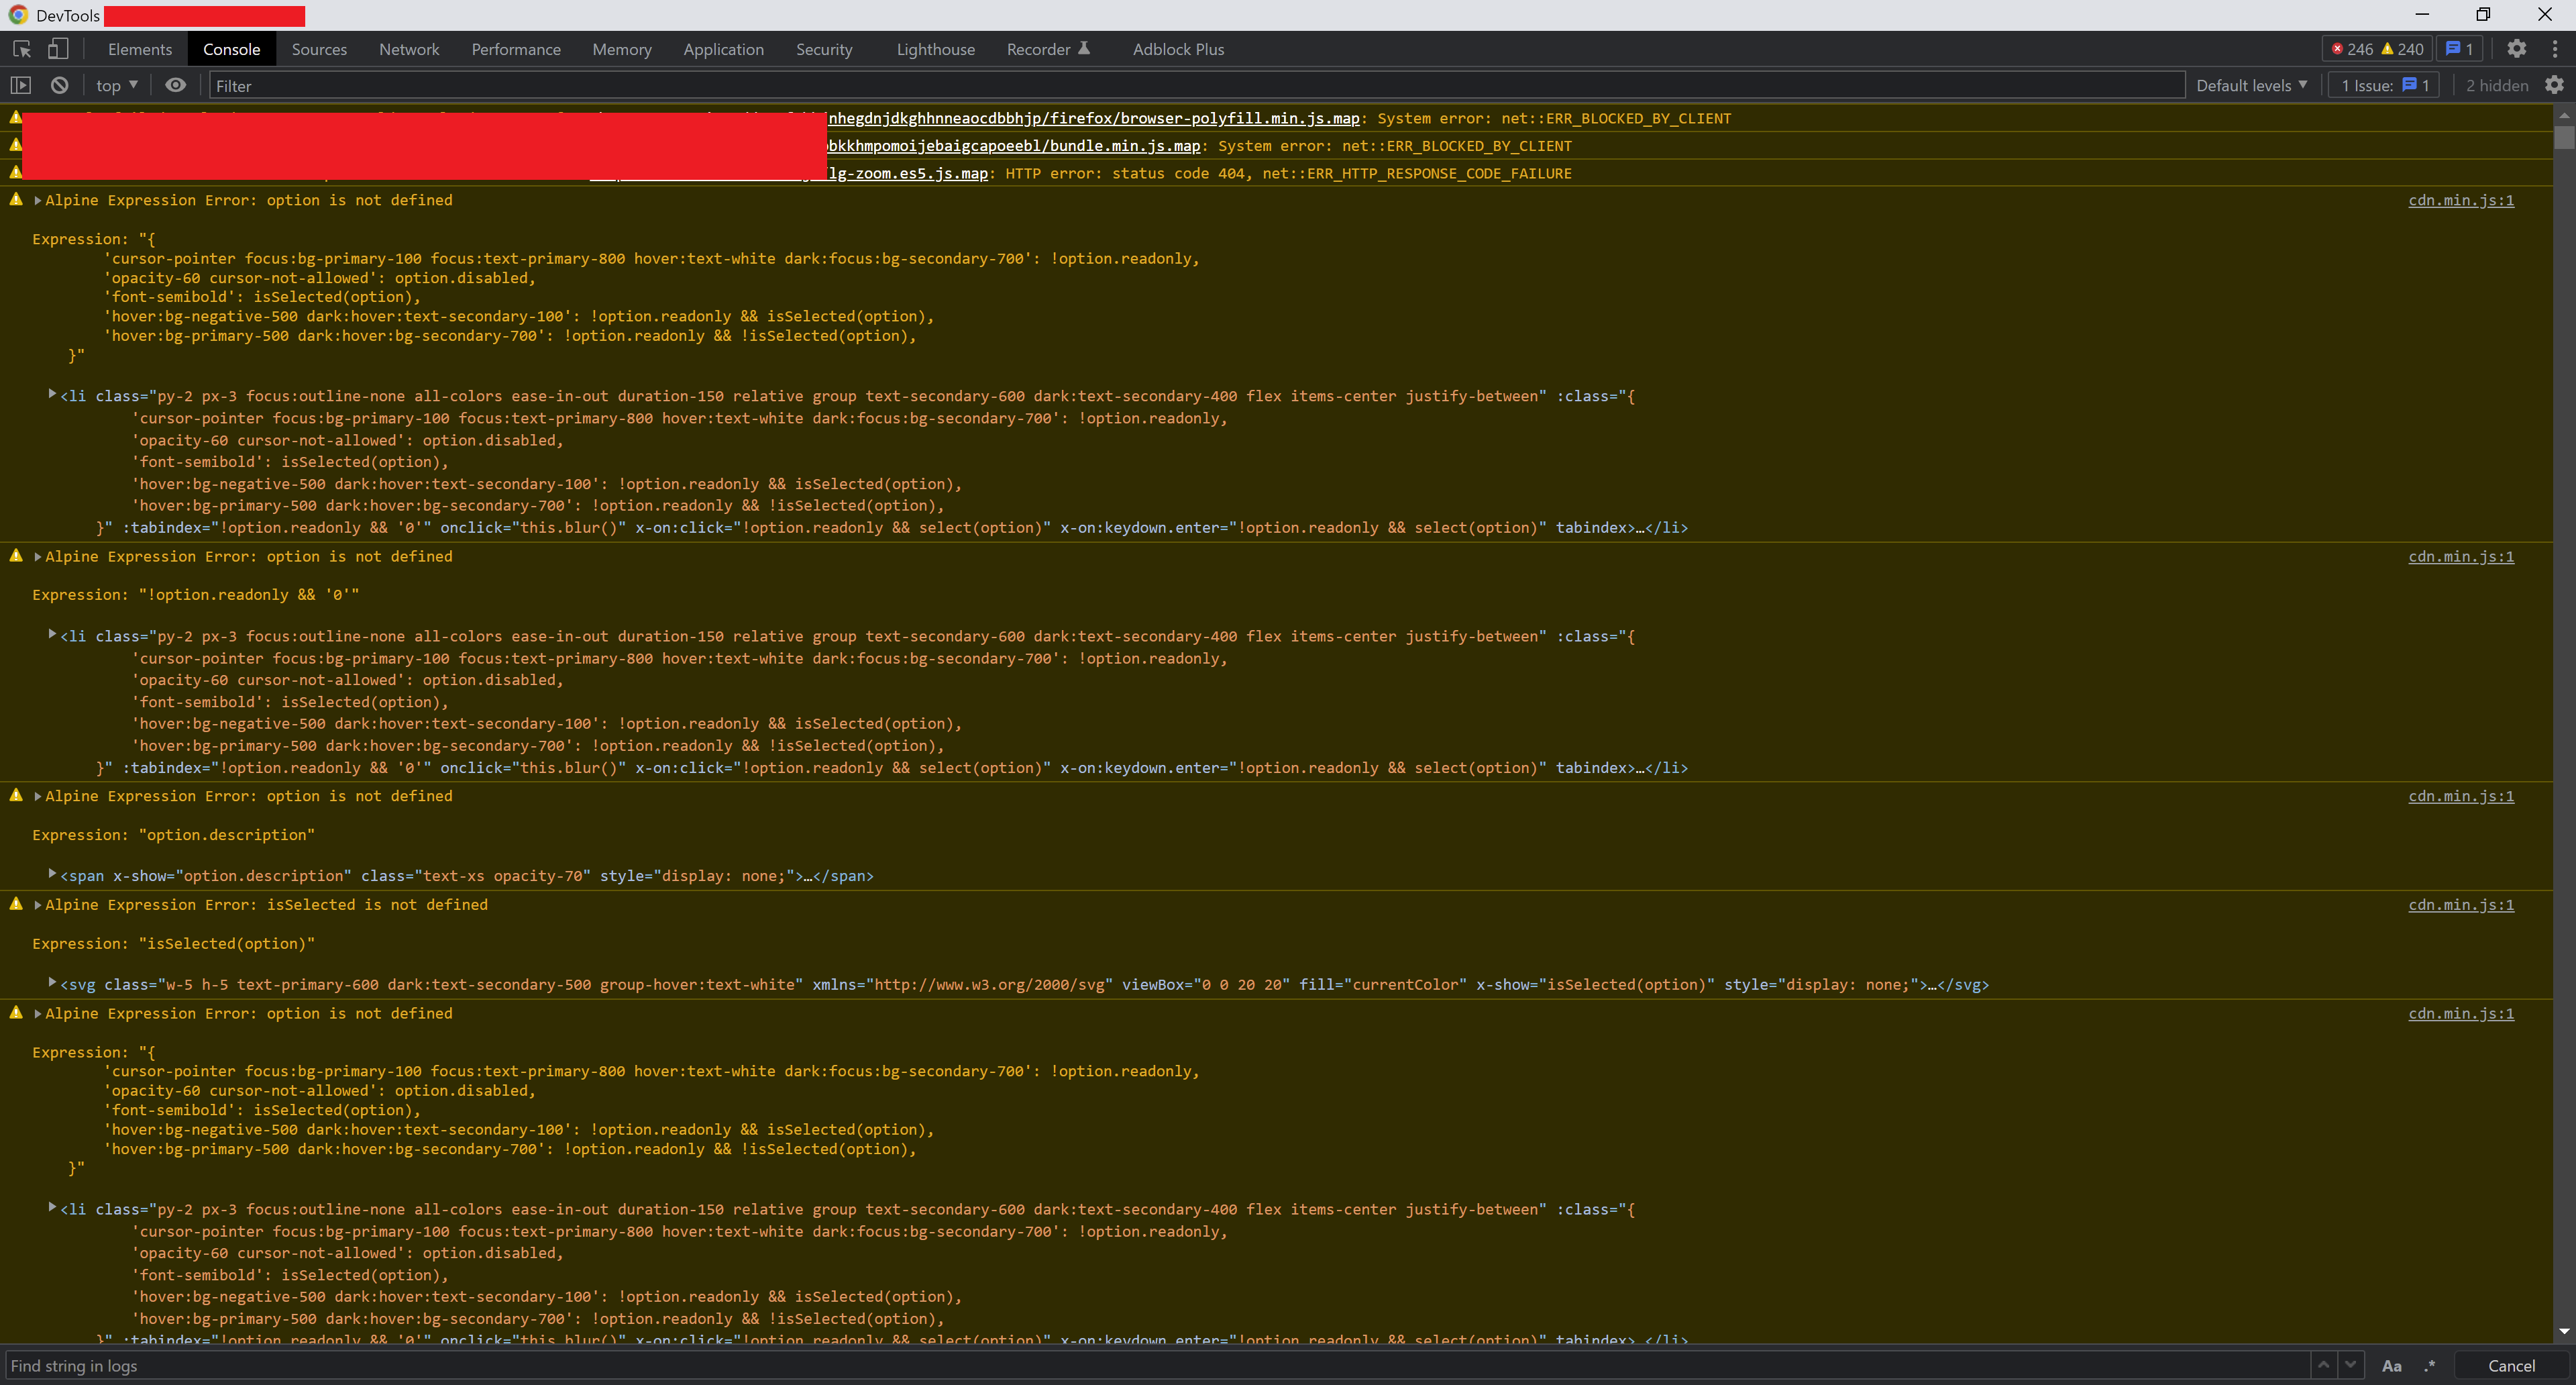This screenshot has width=2576, height=1385.
Task: Cancel the console search
Action: pos(2511,1366)
